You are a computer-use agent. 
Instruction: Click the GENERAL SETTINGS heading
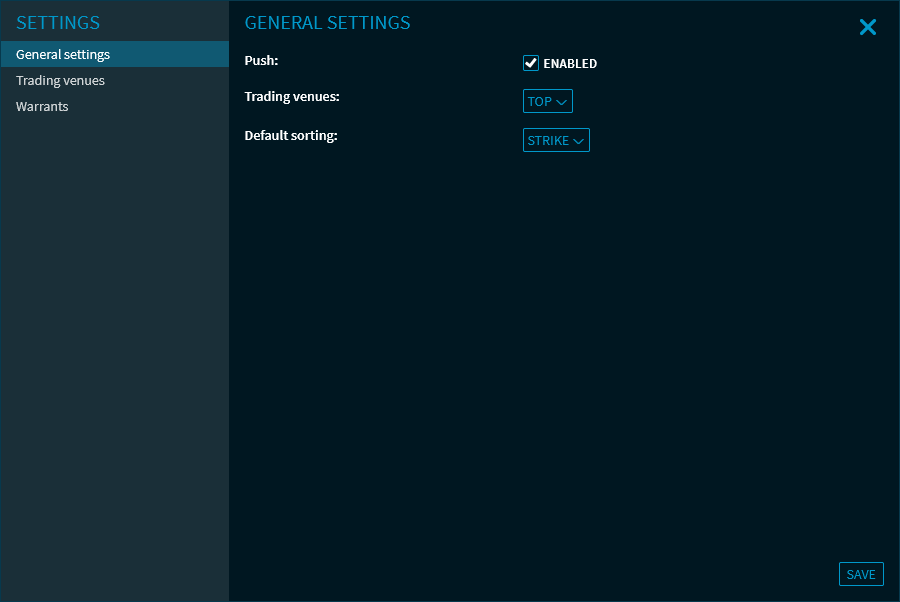[327, 23]
